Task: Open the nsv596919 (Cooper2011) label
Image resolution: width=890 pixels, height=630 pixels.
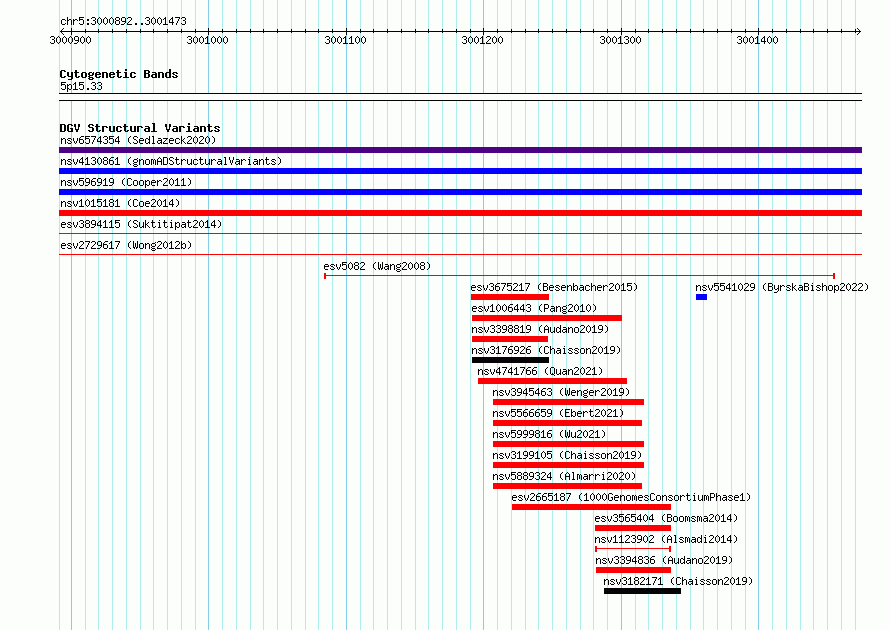Action: [126, 182]
